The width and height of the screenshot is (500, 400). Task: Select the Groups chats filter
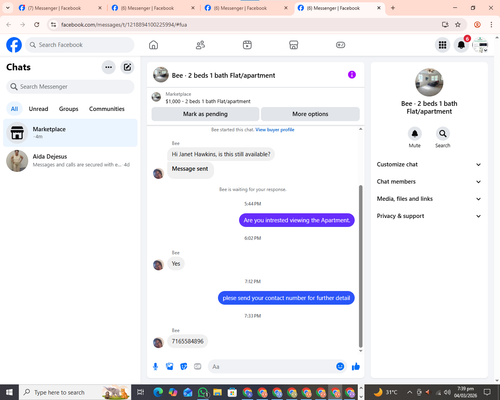(68, 109)
